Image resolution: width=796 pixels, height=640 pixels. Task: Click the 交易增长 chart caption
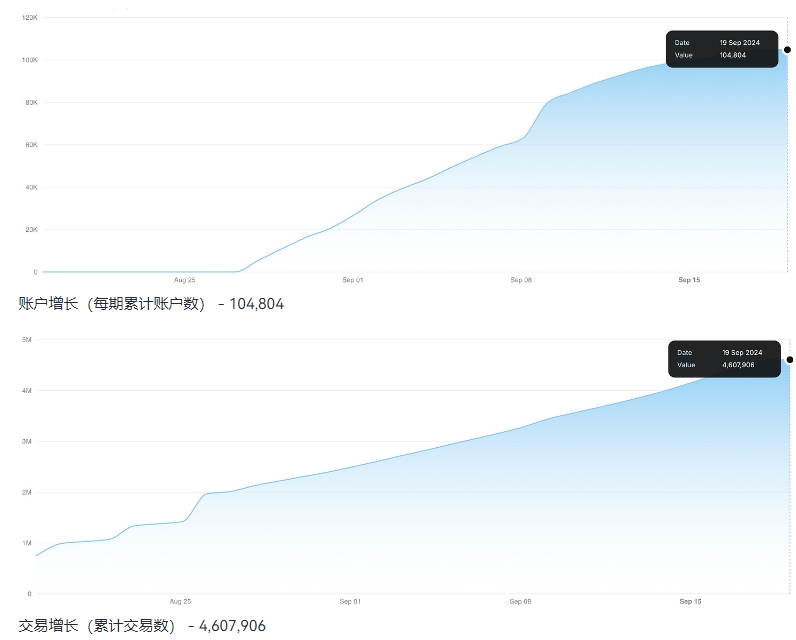click(142, 625)
